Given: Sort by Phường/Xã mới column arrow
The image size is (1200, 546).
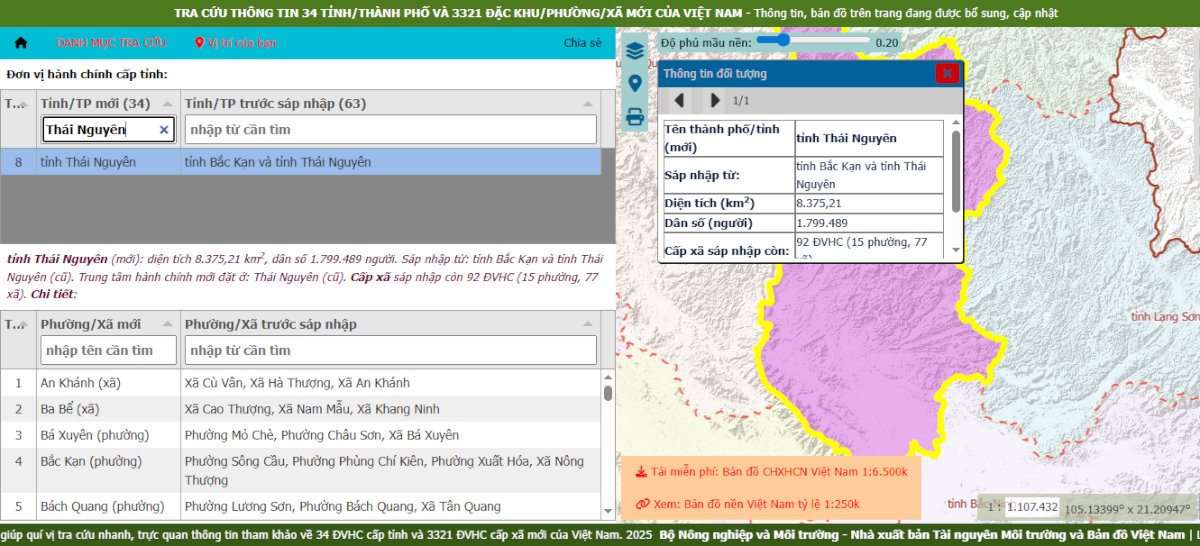Looking at the screenshot, I should pyautogui.click(x=169, y=325).
